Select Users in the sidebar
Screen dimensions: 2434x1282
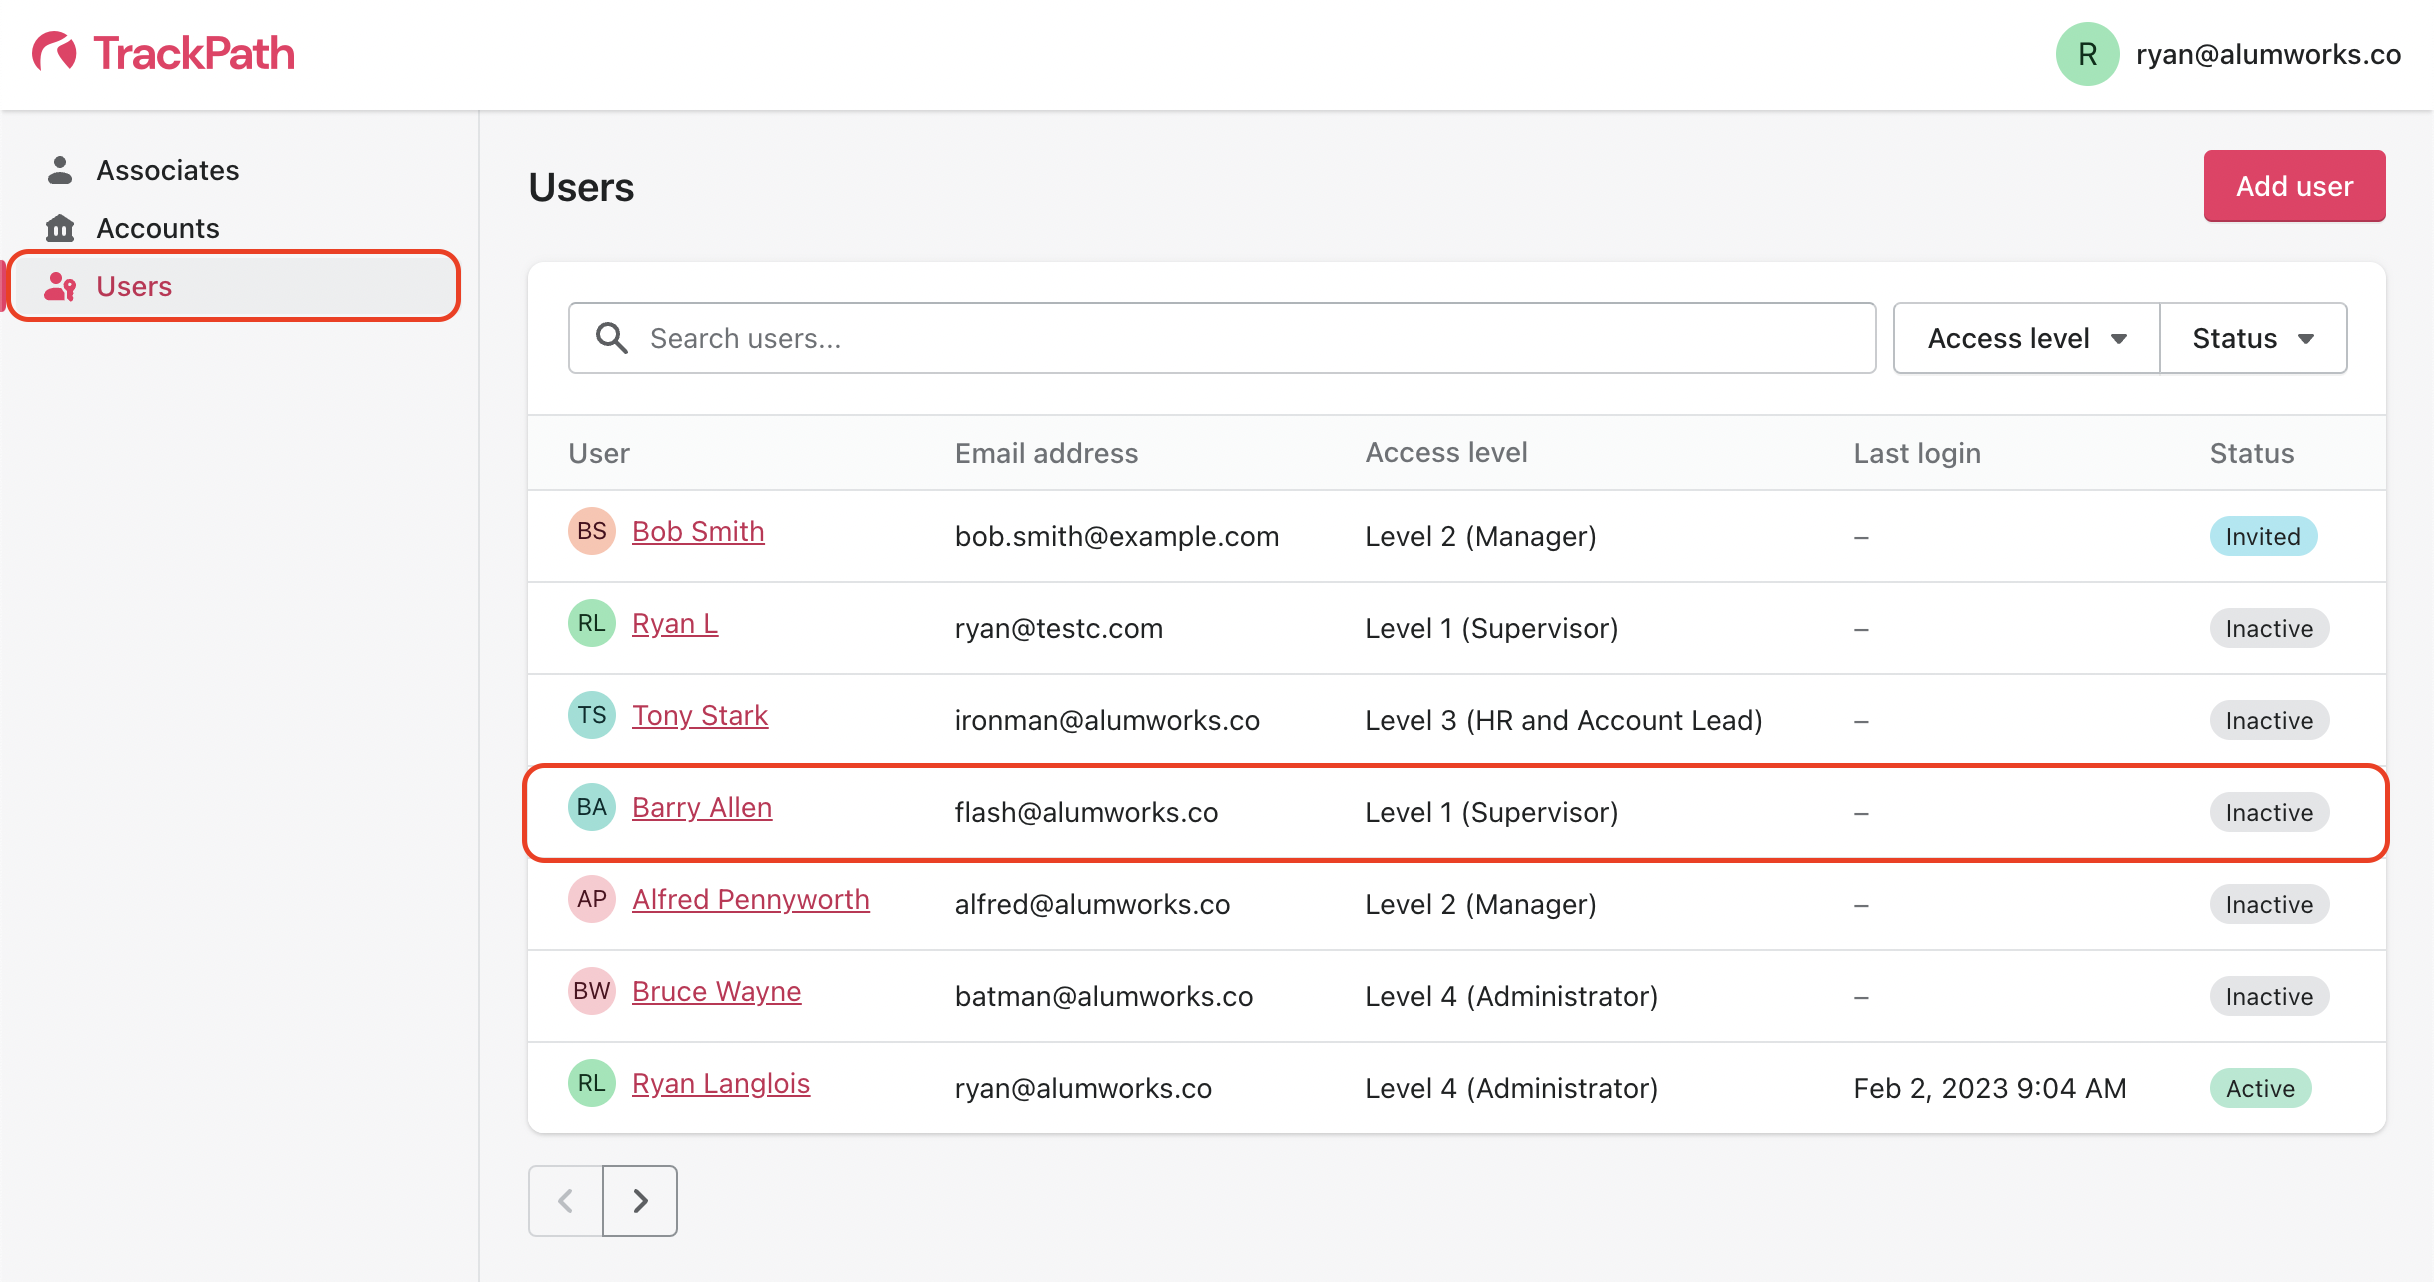coord(134,286)
